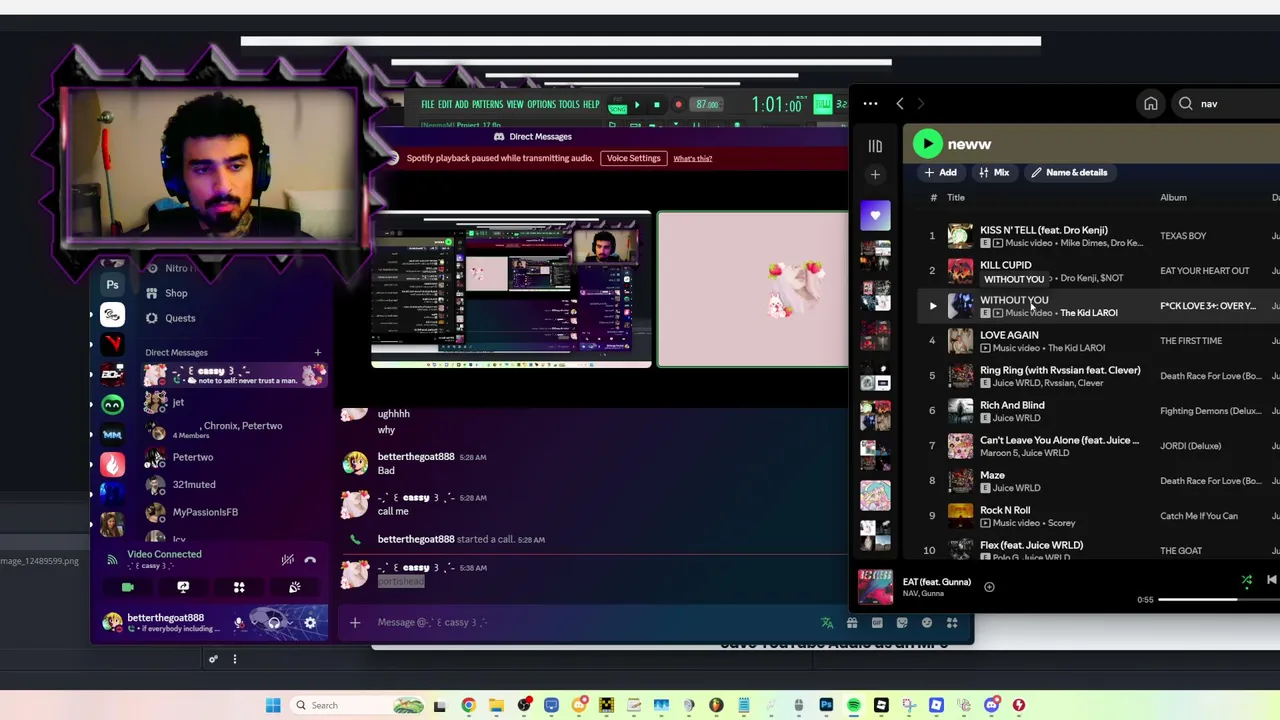This screenshot has height=720, width=1280.
Task: Toggle noise suppression in Discord voice panel
Action: (x=287, y=560)
